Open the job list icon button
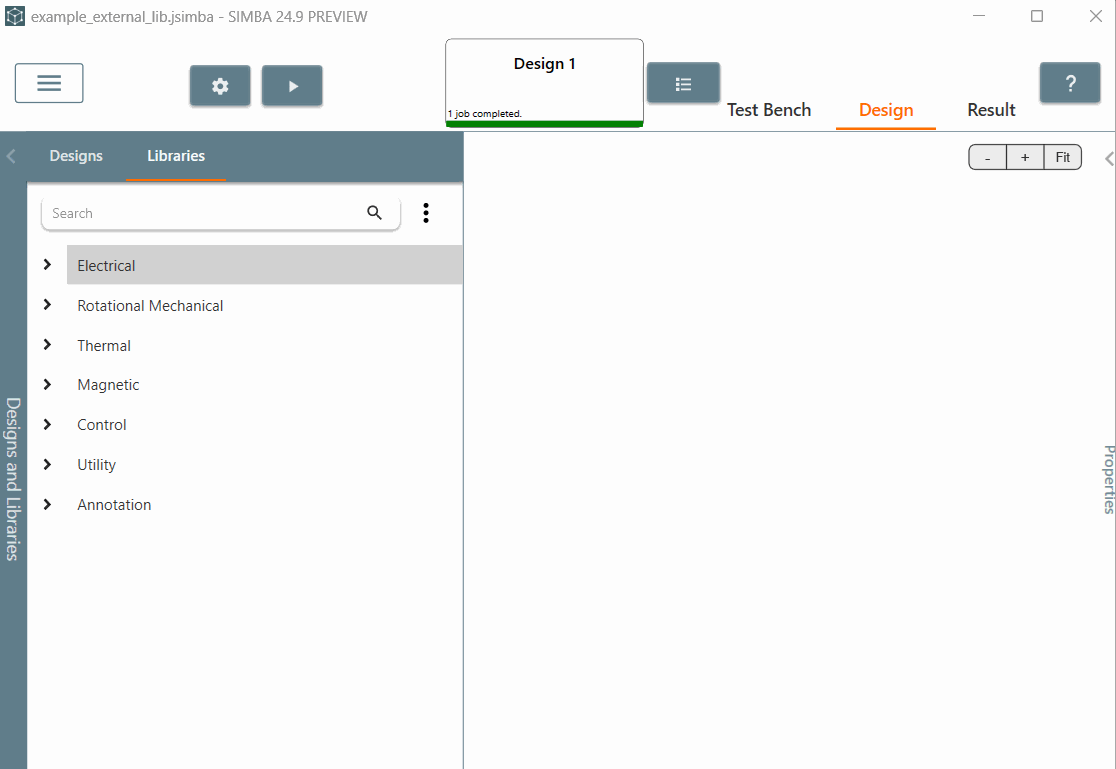 pos(683,84)
